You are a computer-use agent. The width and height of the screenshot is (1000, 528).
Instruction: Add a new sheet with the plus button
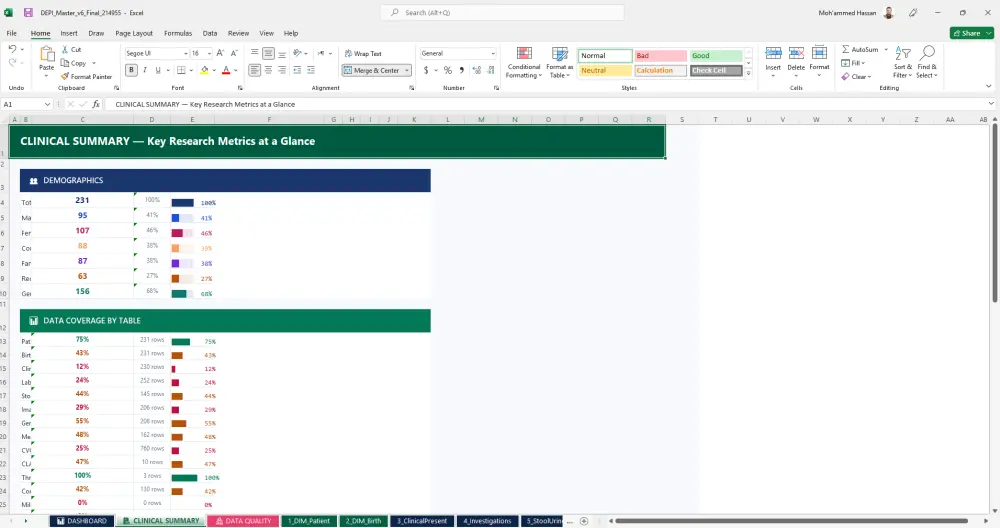pyautogui.click(x=584, y=521)
